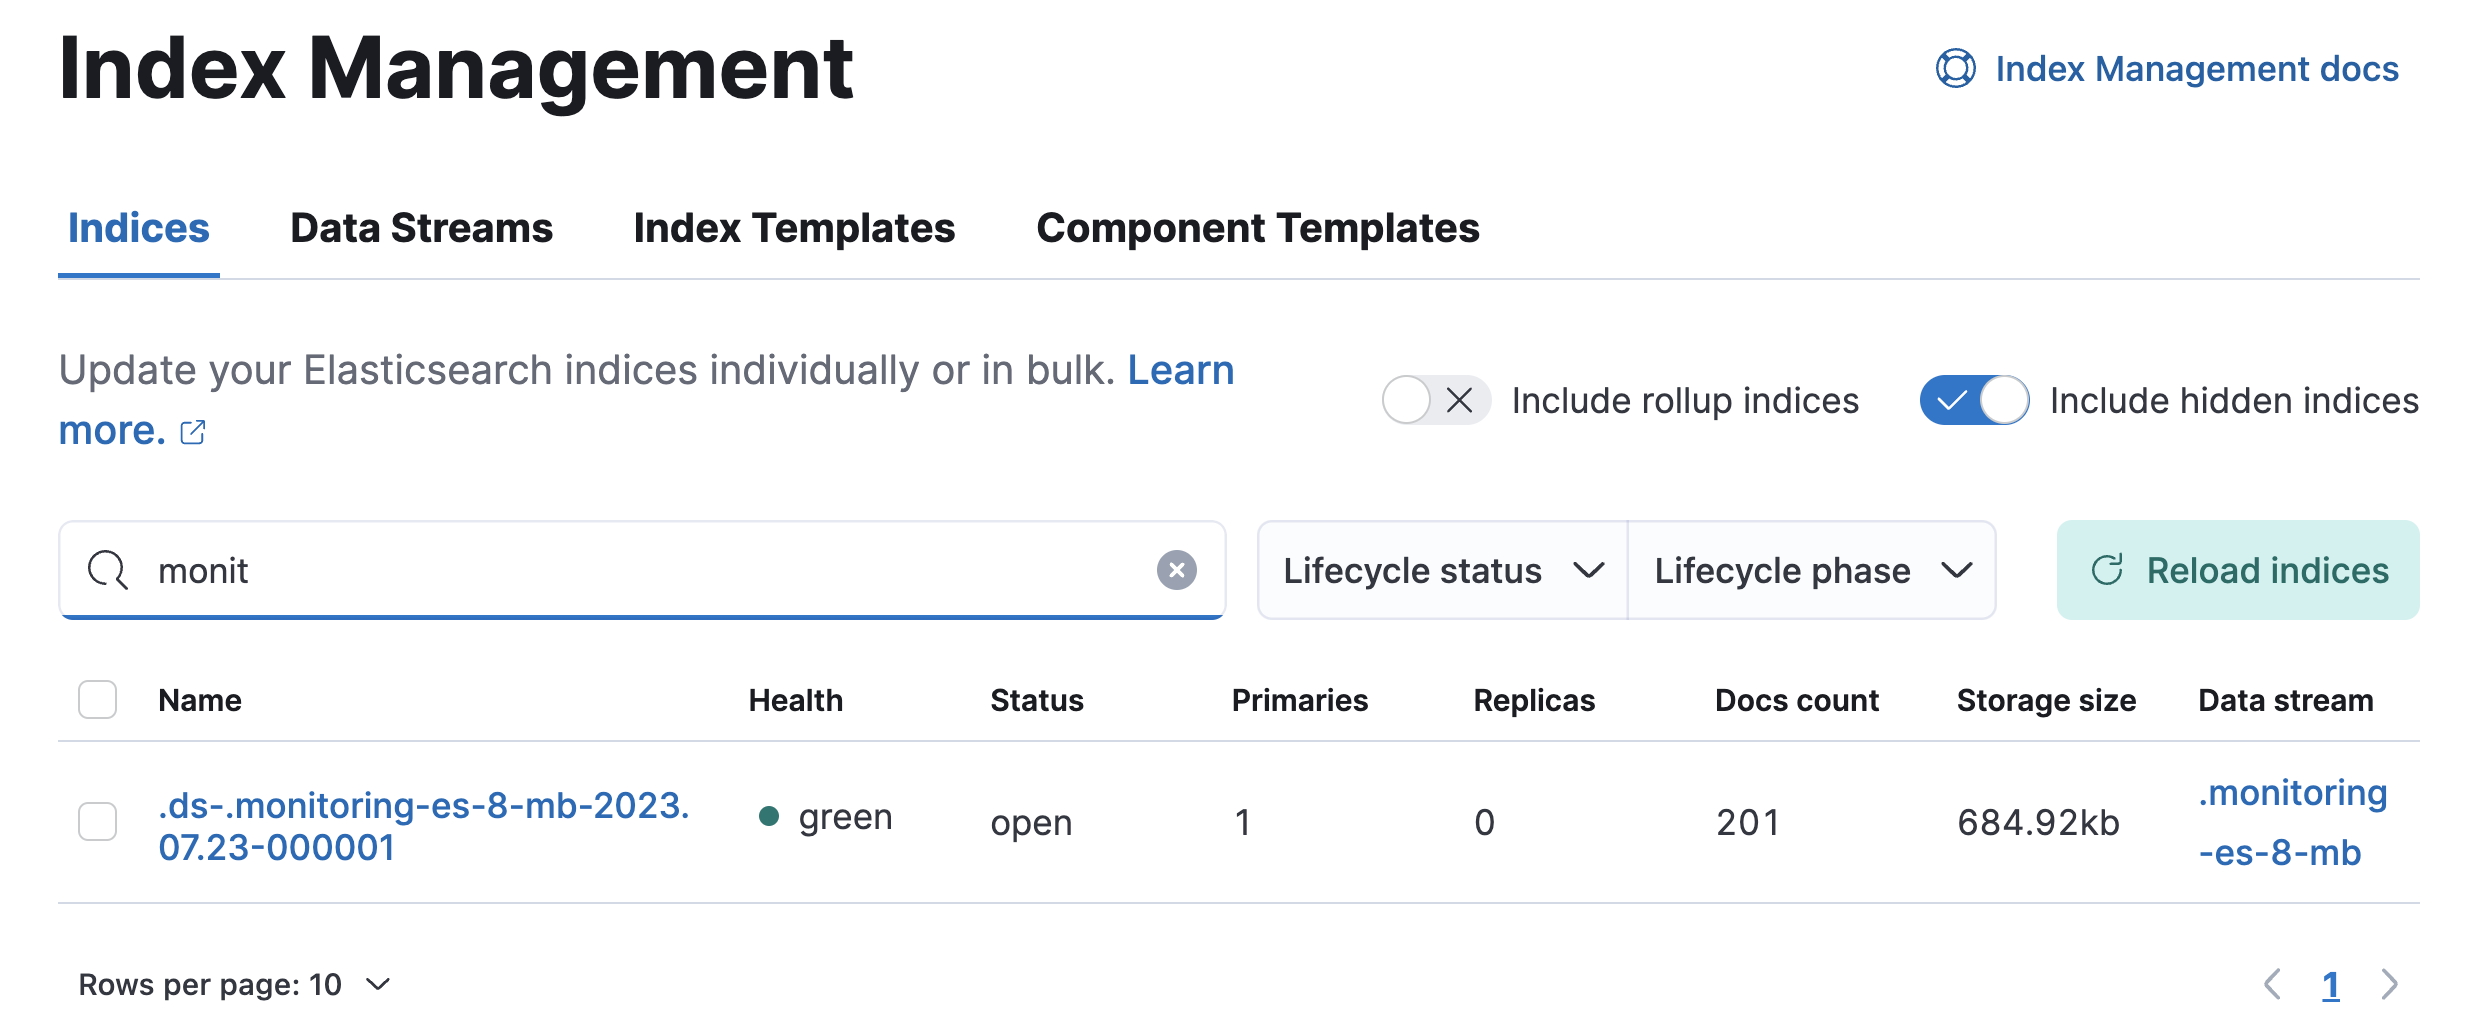Go to the previous page arrow
Viewport: 2472px width, 1030px height.
click(x=2272, y=984)
